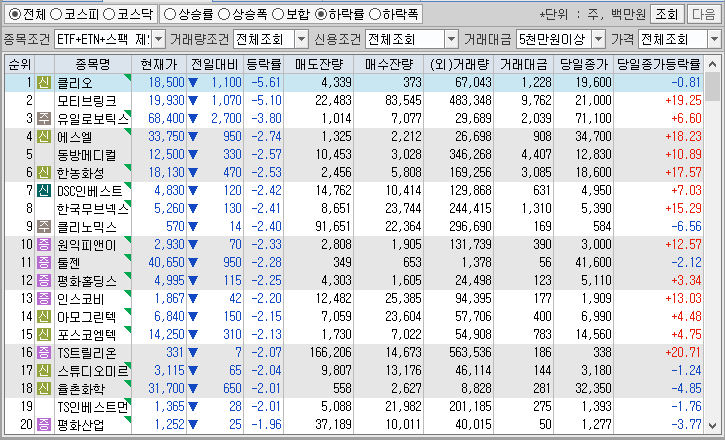Click the 41,600 closing price value
The image size is (725, 440).
click(x=593, y=263)
